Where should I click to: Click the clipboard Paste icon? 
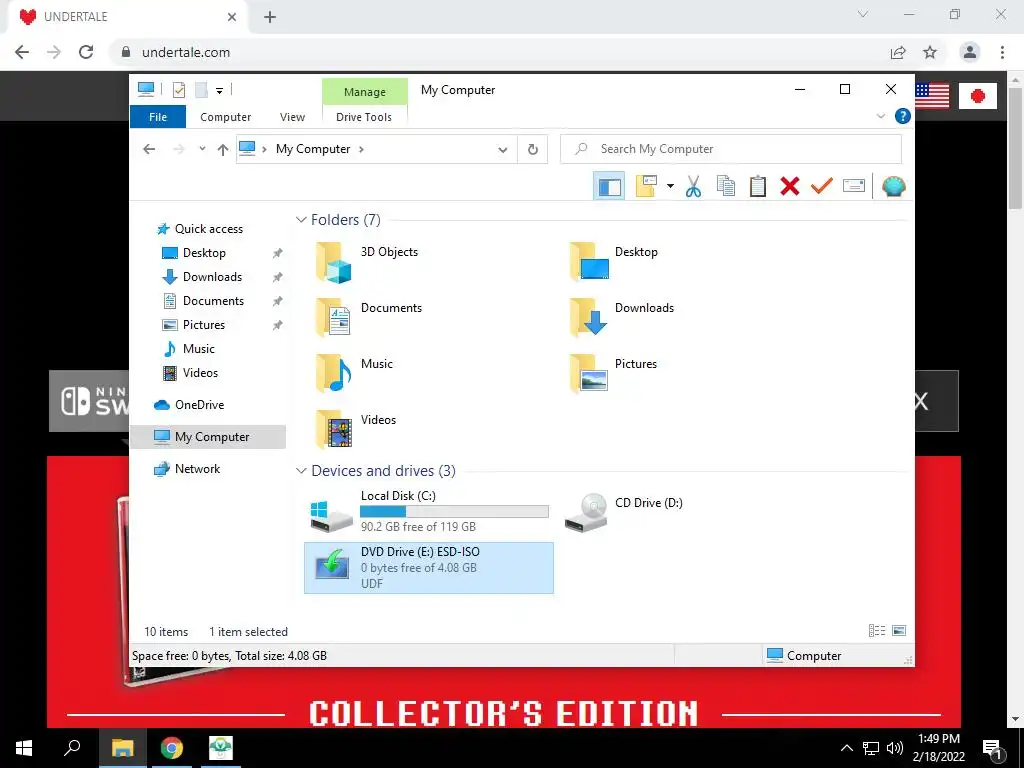(x=758, y=187)
